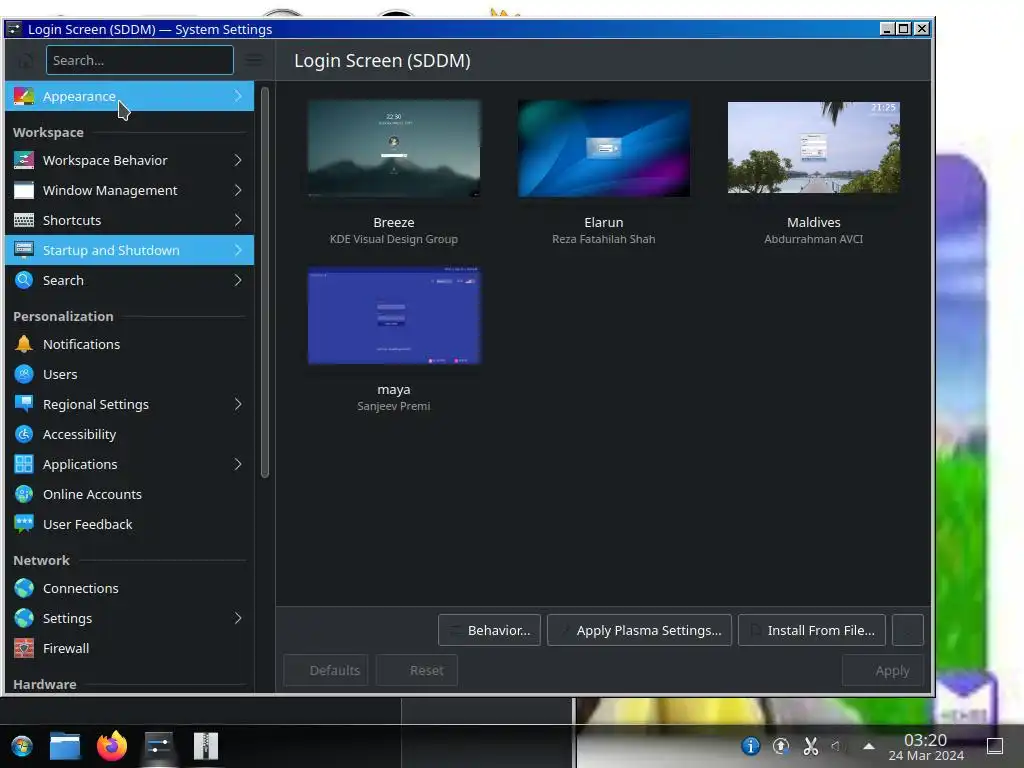
Task: Click the Connections globe icon
Action: click(x=24, y=588)
